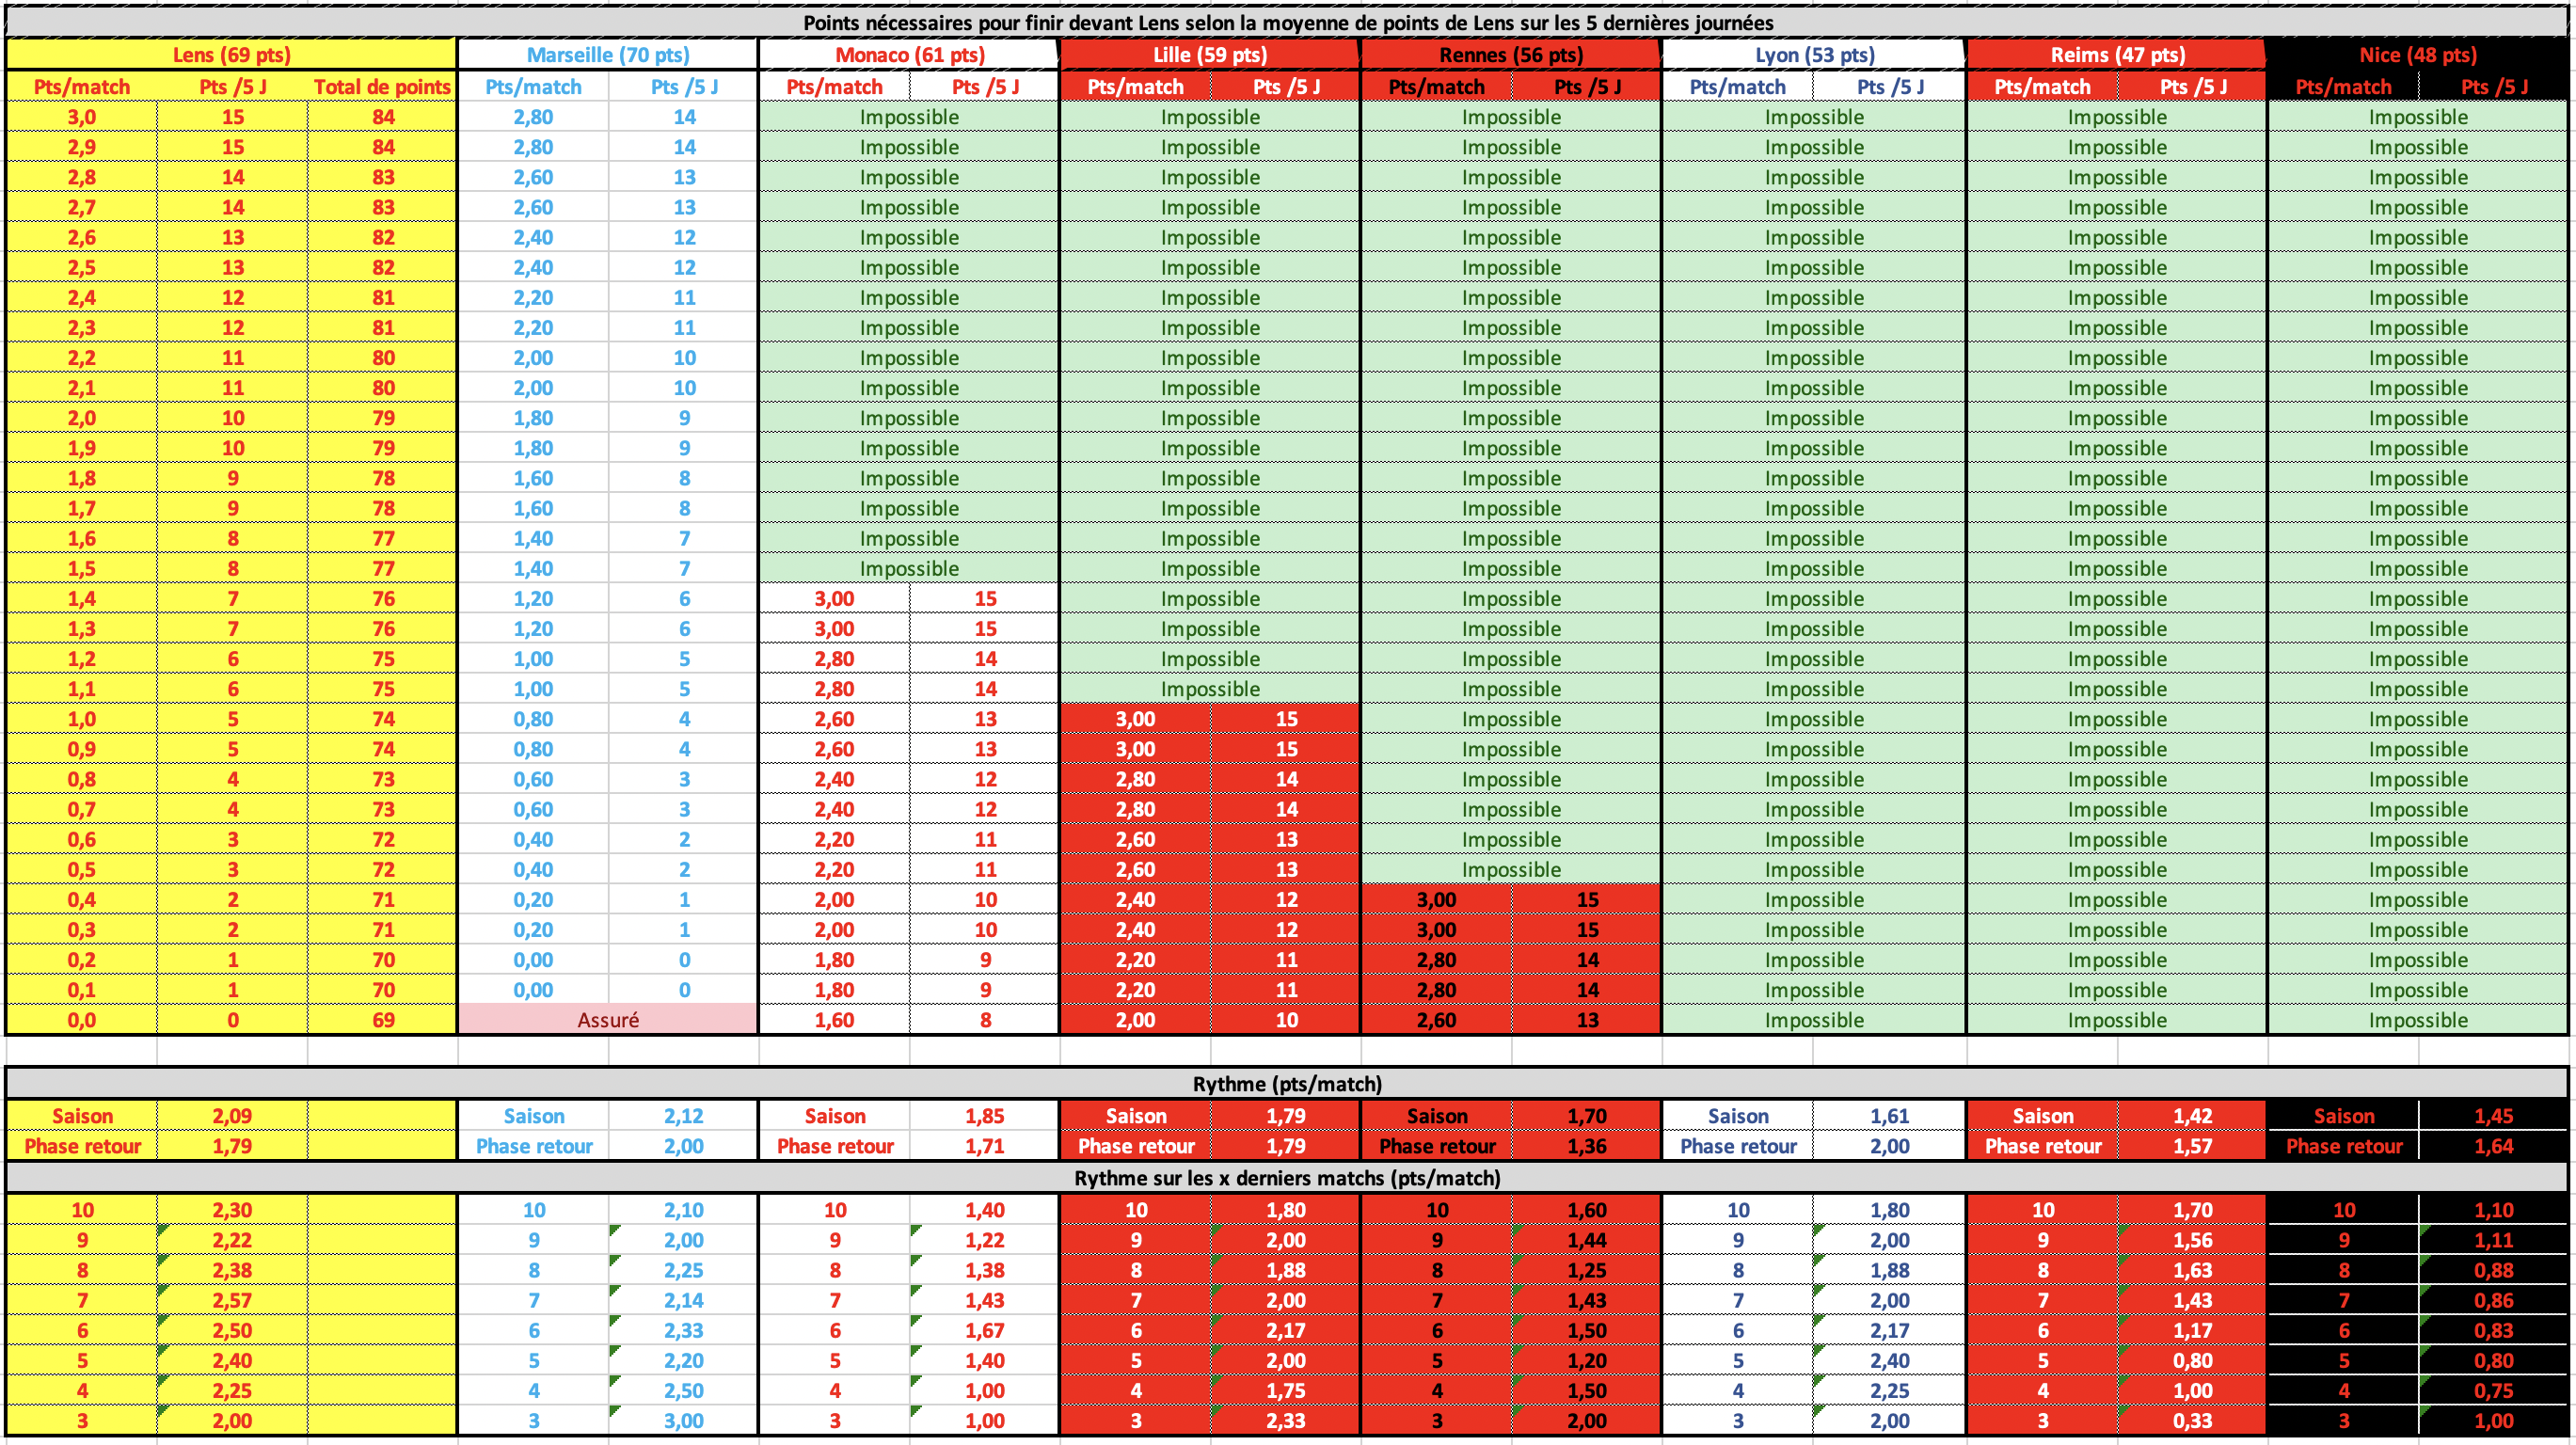The width and height of the screenshot is (2576, 1445).
Task: Click Nice "Impossible" cell in Lens 3,0 row
Action: point(2418,117)
